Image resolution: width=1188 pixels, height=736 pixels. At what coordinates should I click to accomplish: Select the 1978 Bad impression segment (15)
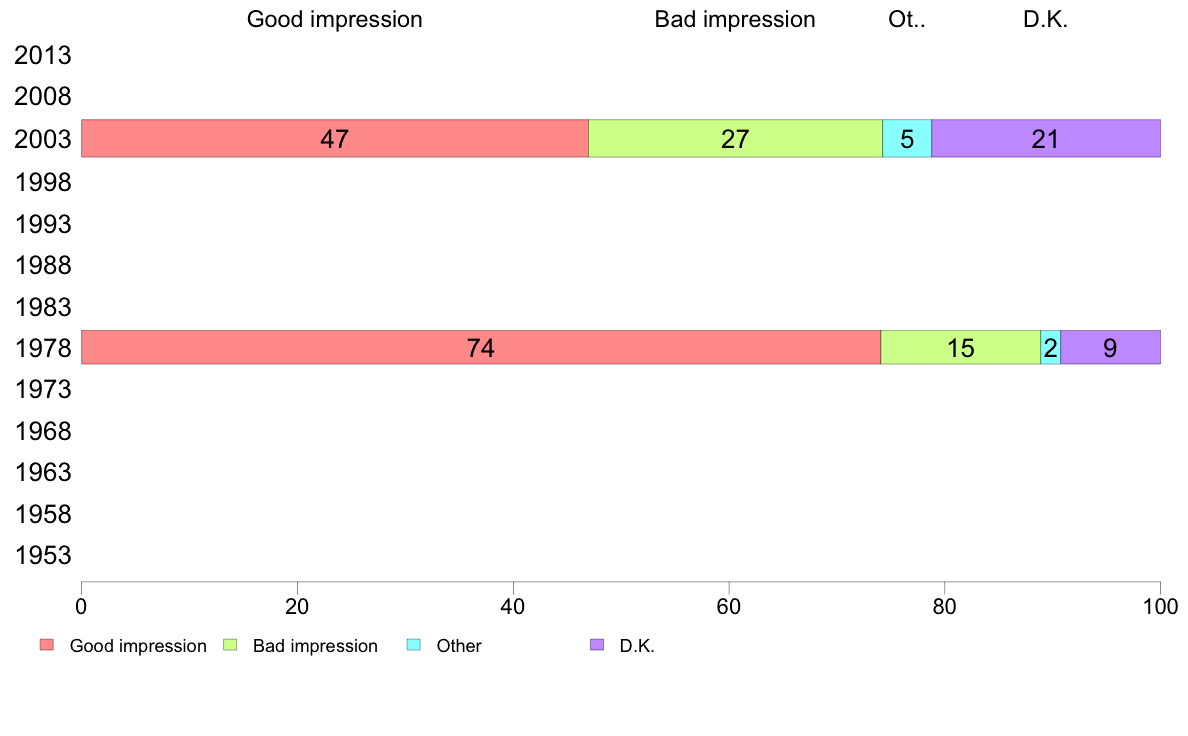point(960,348)
